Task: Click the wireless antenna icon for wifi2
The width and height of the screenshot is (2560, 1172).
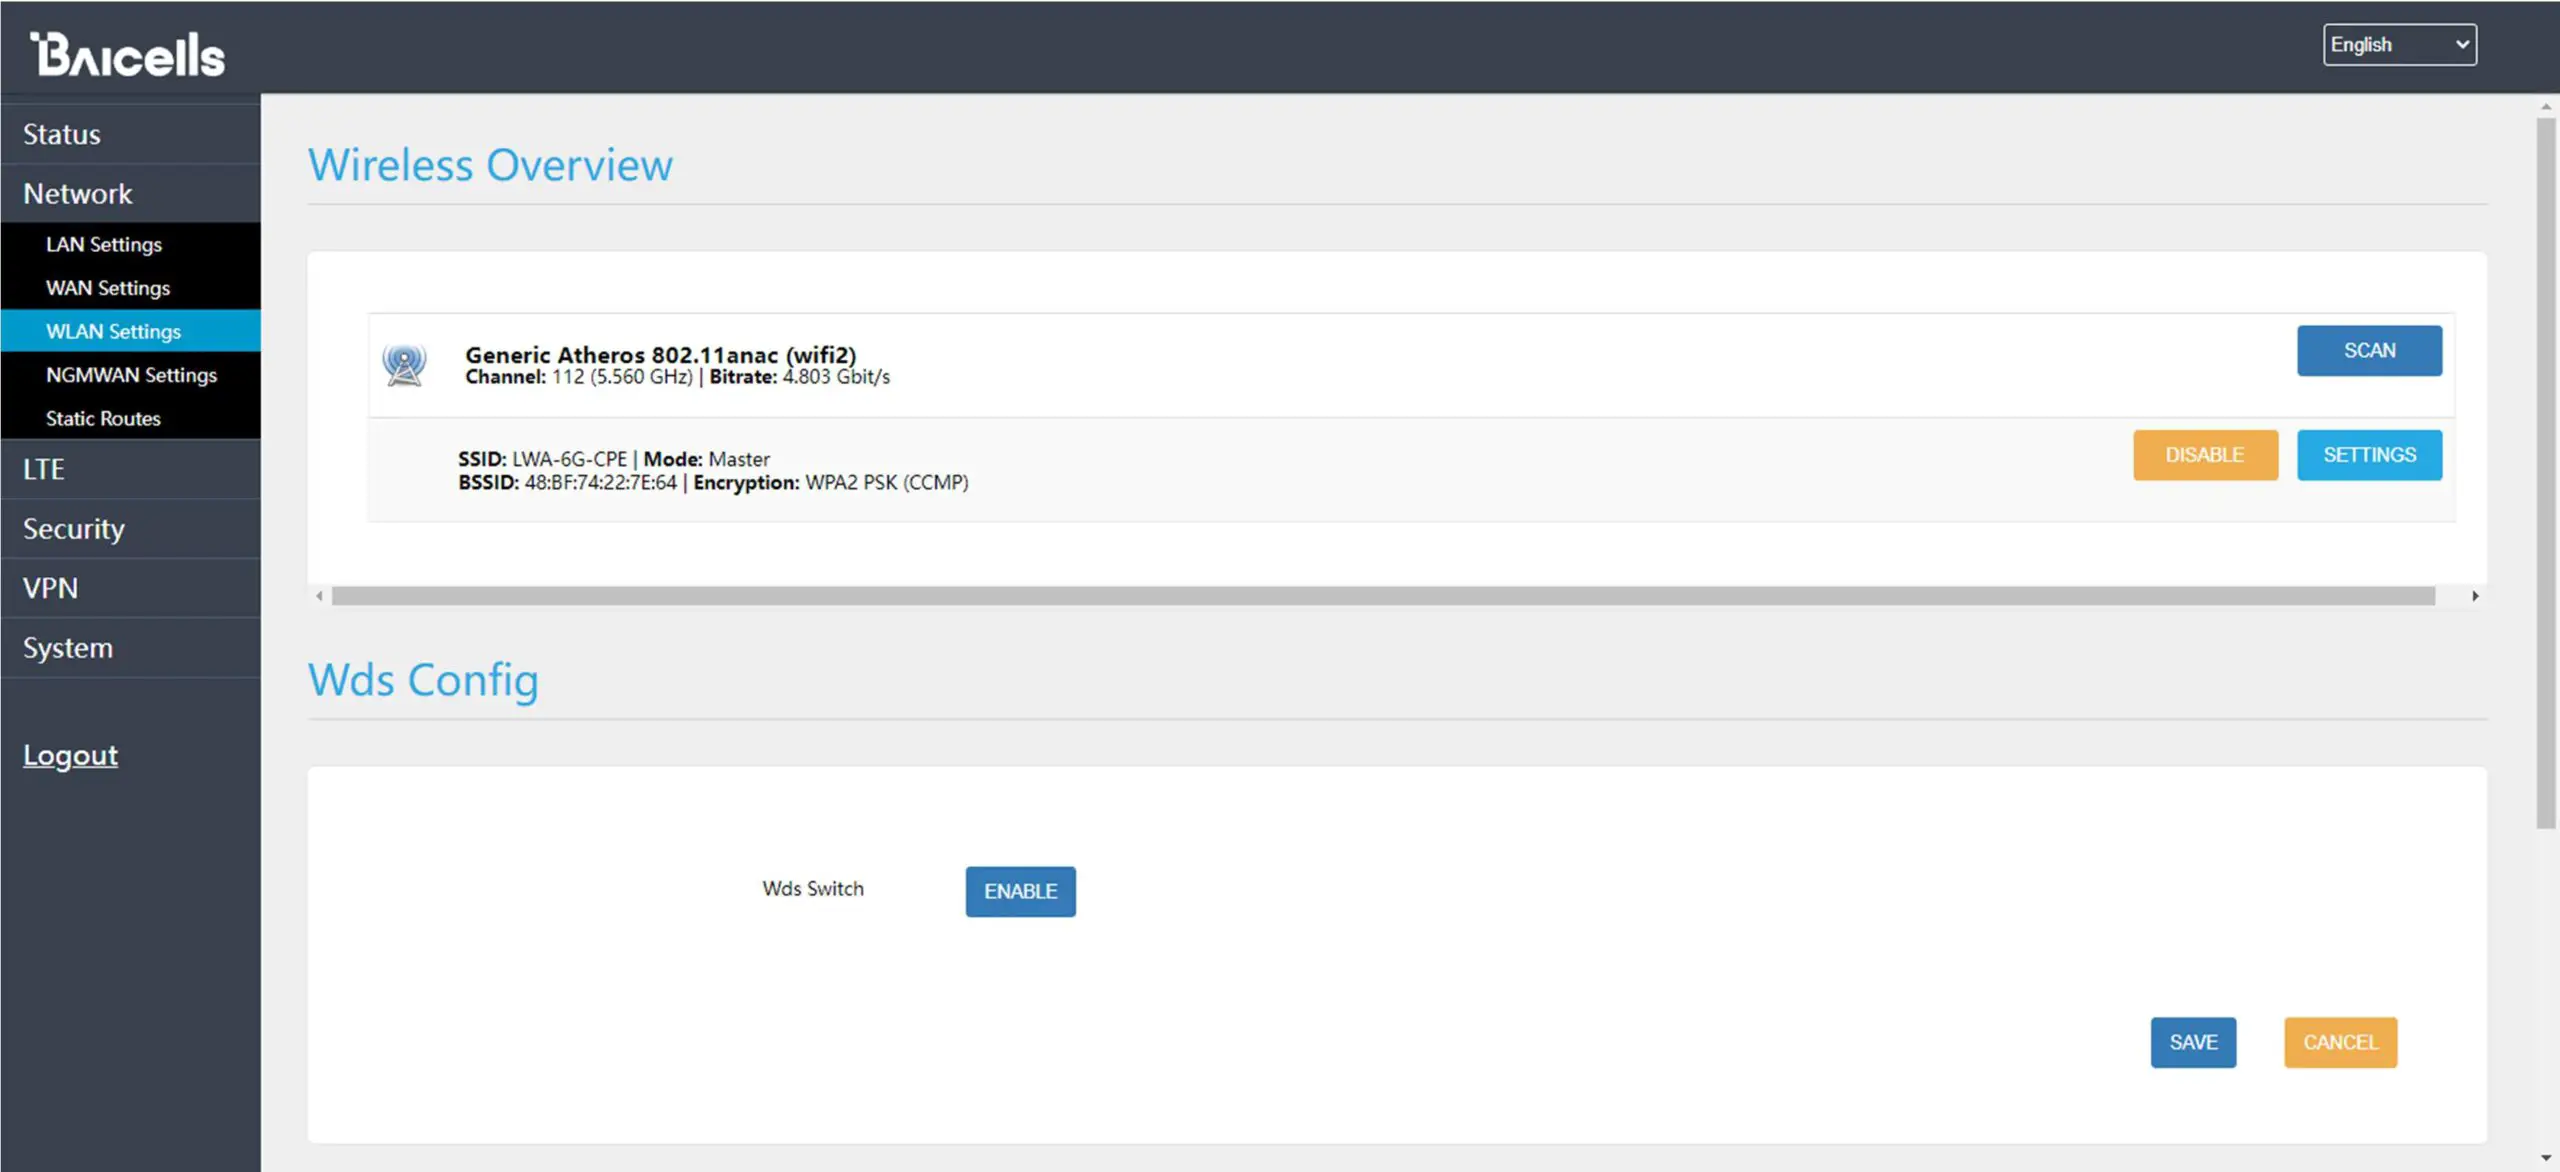Action: [x=404, y=365]
